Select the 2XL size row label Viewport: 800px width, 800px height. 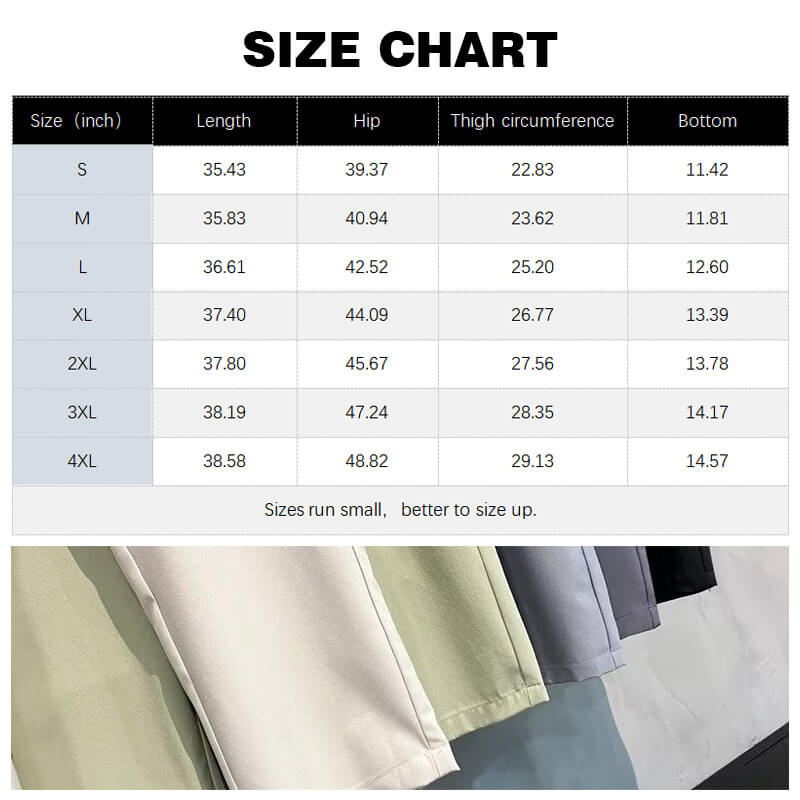(x=82, y=364)
